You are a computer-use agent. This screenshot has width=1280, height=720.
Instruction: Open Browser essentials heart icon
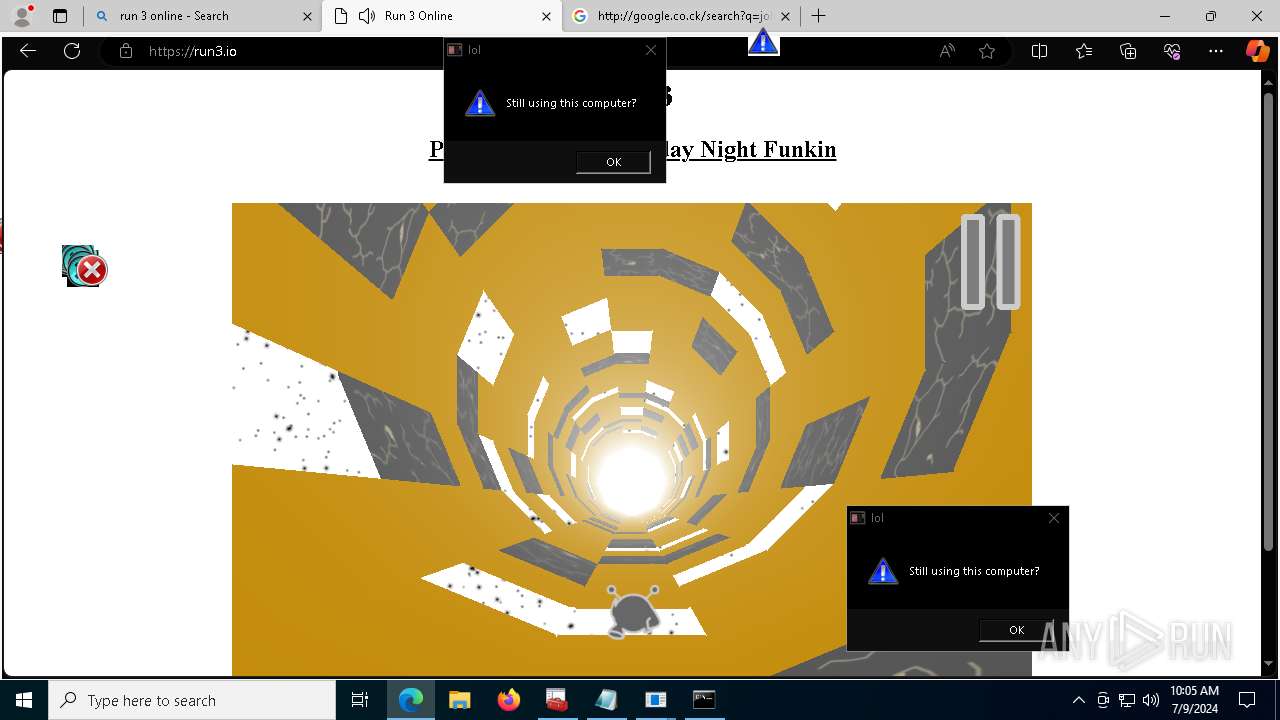(x=1172, y=51)
